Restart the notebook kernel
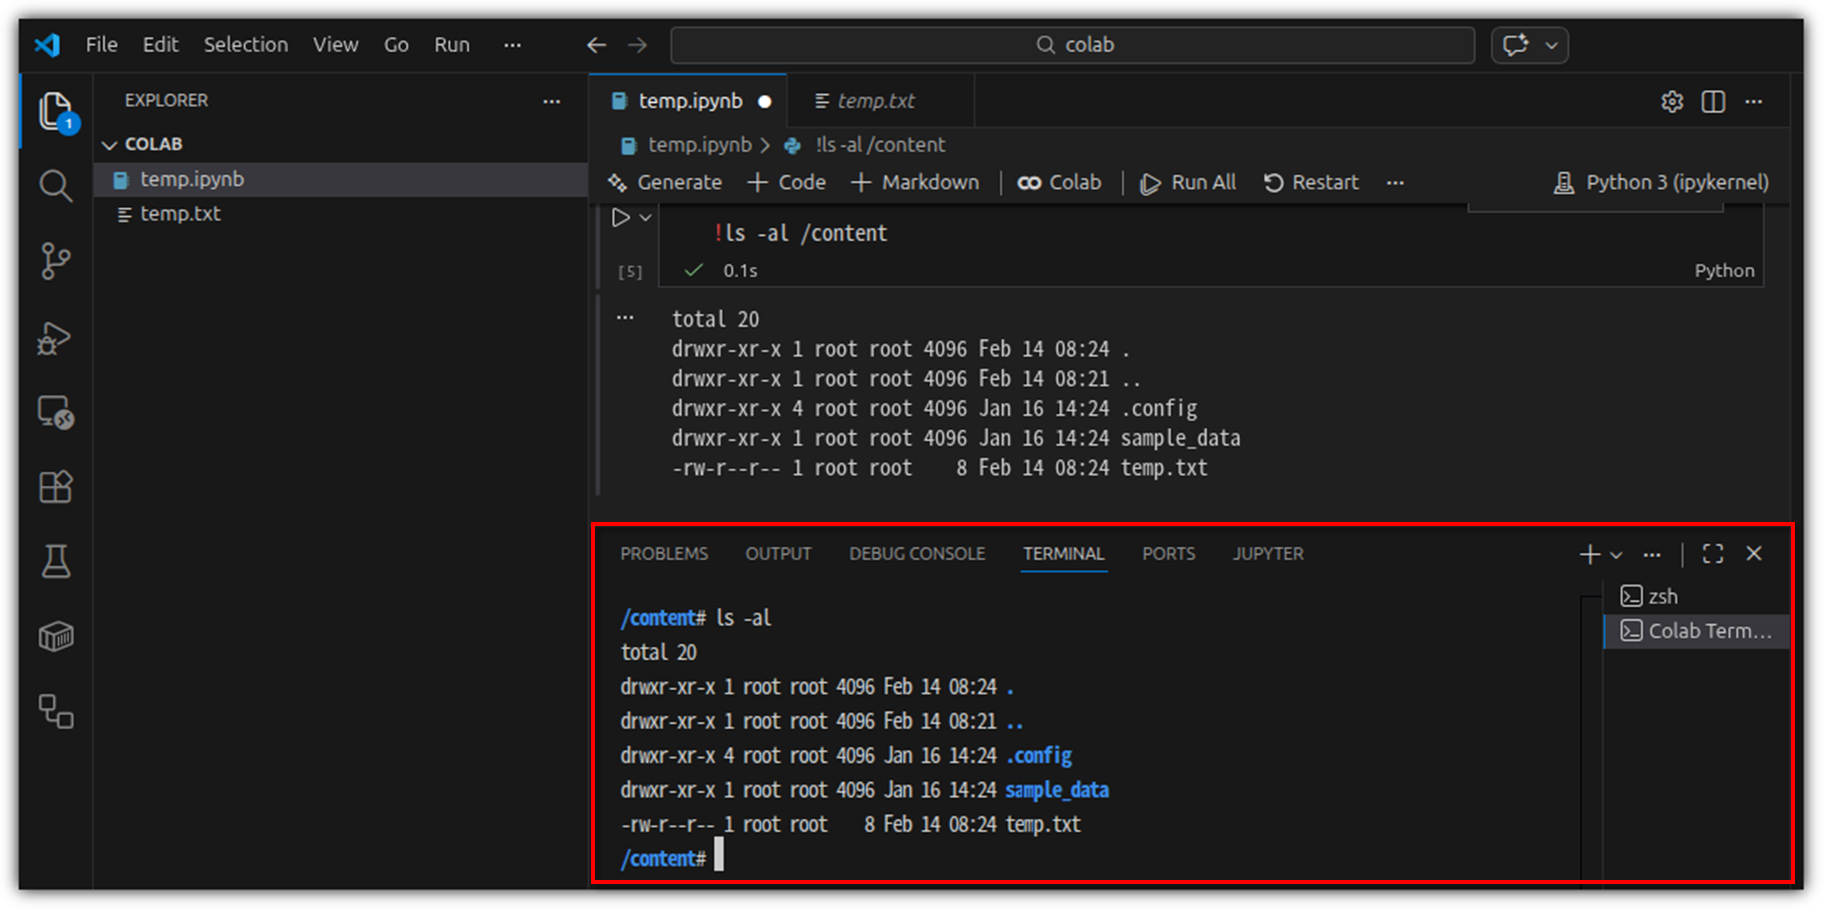 1311,183
